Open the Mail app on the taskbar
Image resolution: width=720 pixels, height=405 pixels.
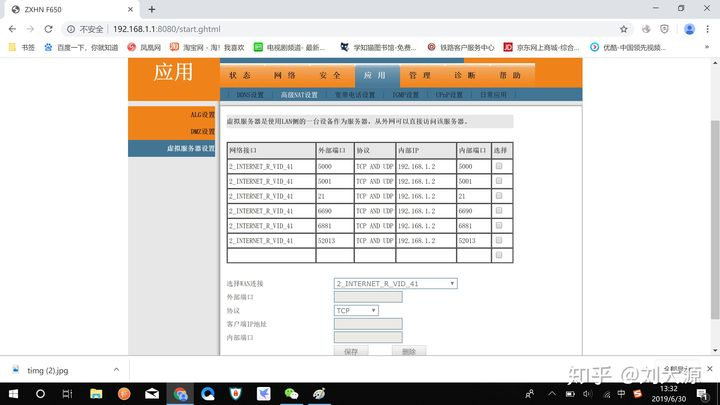152,394
